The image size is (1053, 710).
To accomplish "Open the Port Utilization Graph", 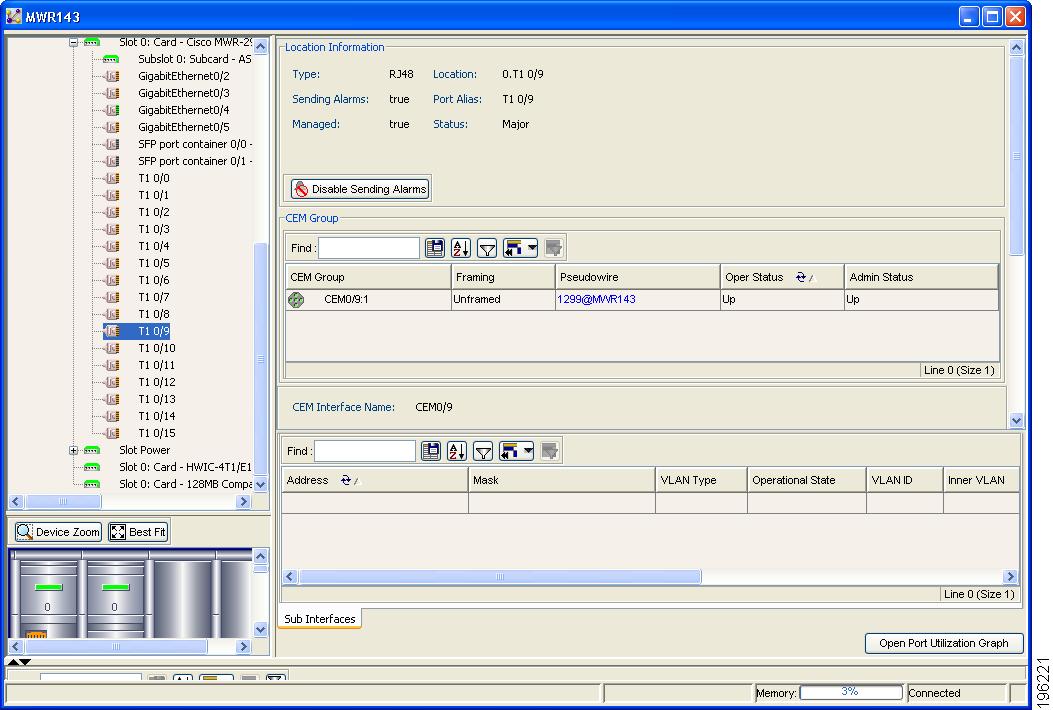I will coord(944,643).
